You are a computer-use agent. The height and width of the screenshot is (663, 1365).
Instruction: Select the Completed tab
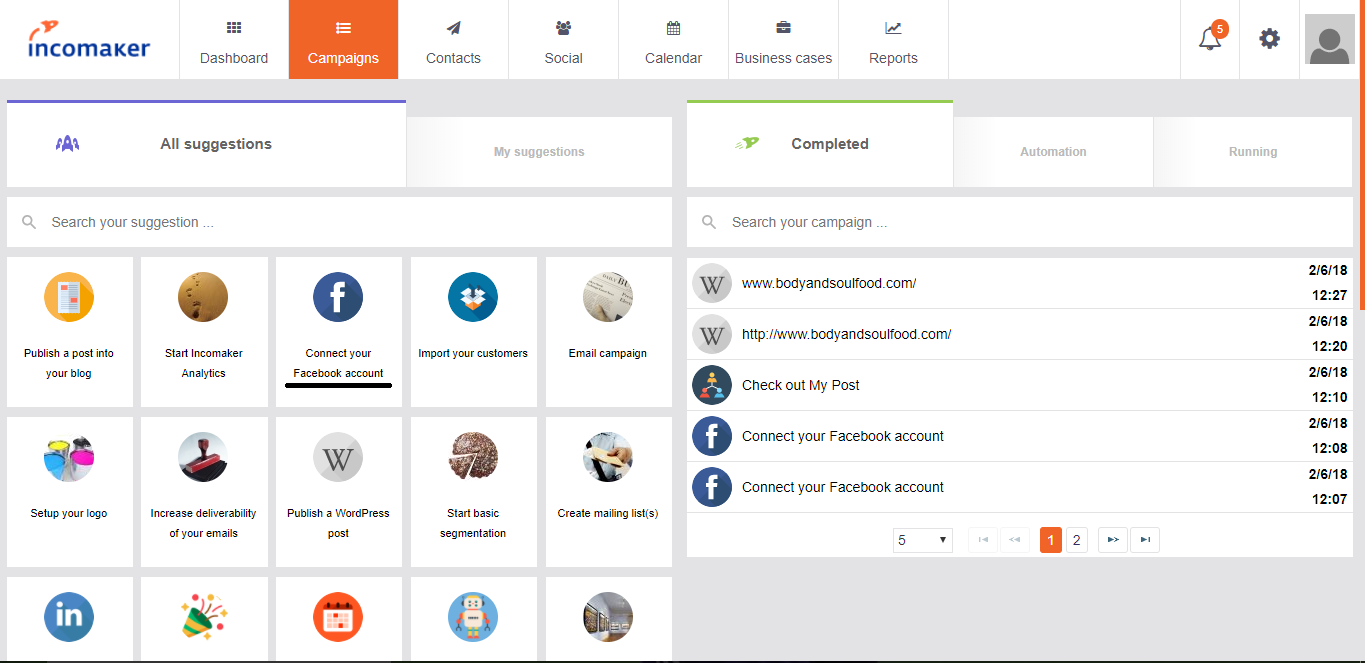[x=820, y=144]
